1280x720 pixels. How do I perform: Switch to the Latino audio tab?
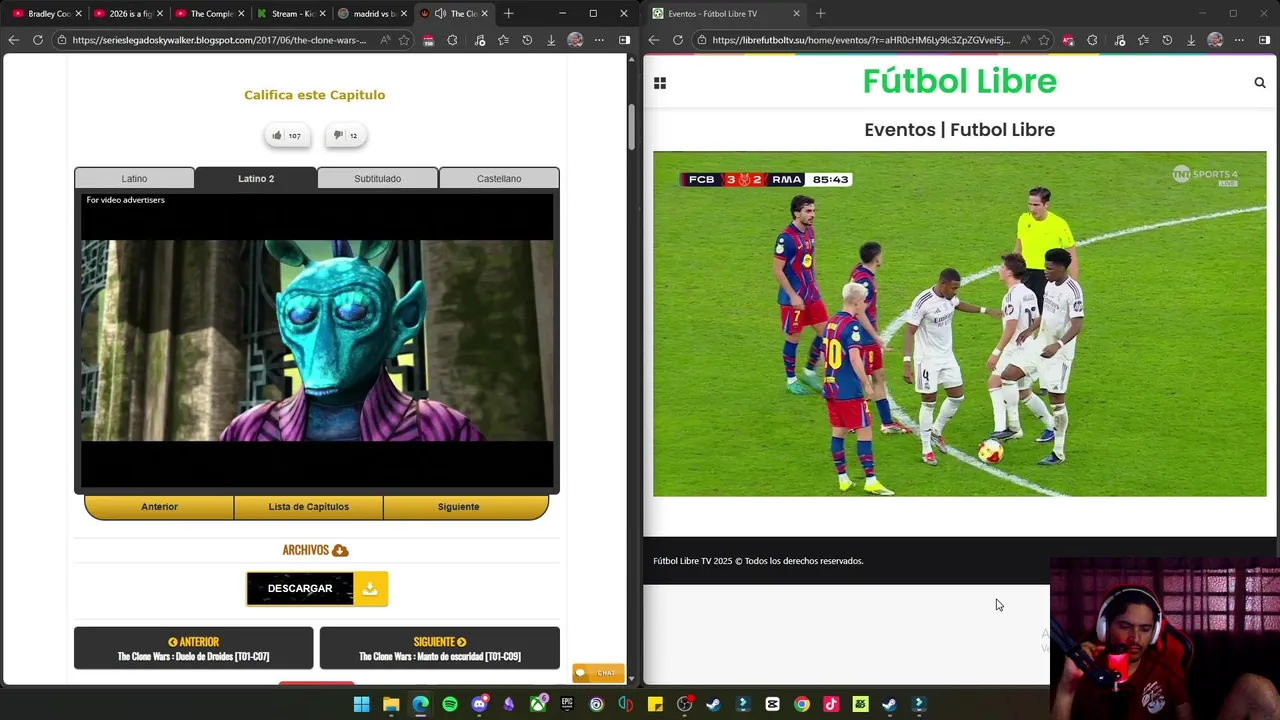coord(134,178)
